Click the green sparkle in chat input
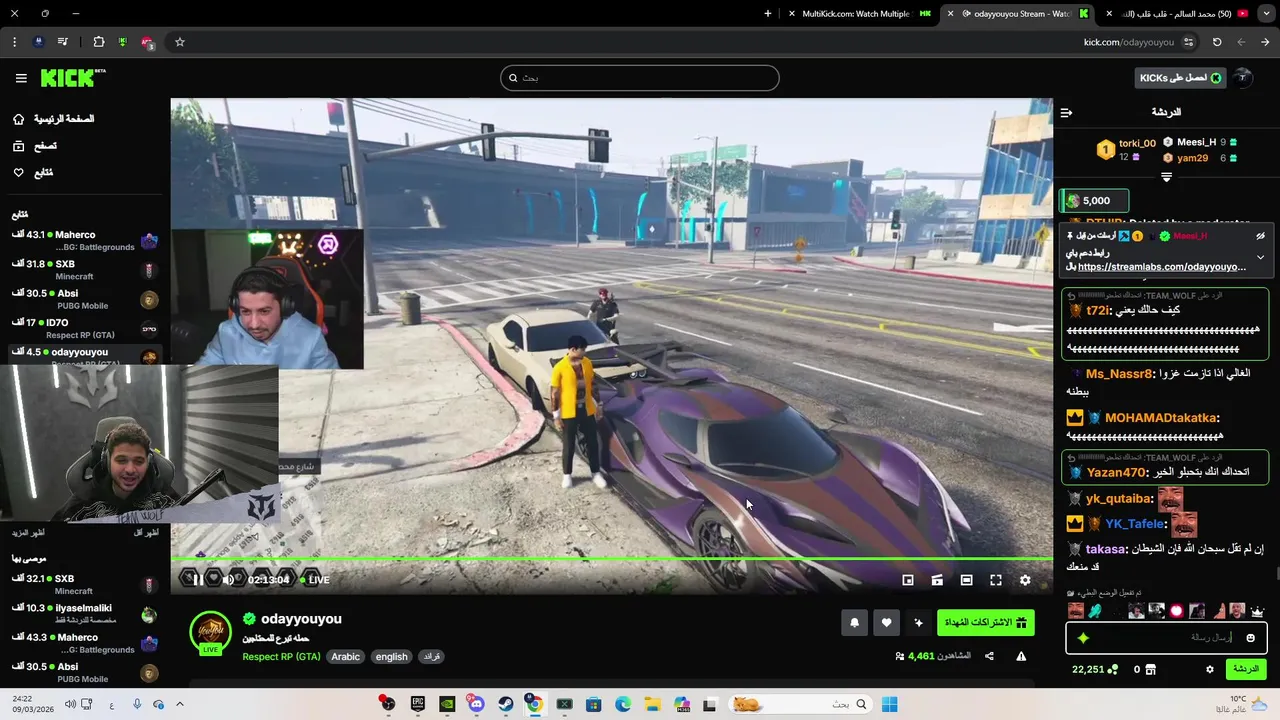Screen dimensions: 1280x720 [x=1083, y=638]
